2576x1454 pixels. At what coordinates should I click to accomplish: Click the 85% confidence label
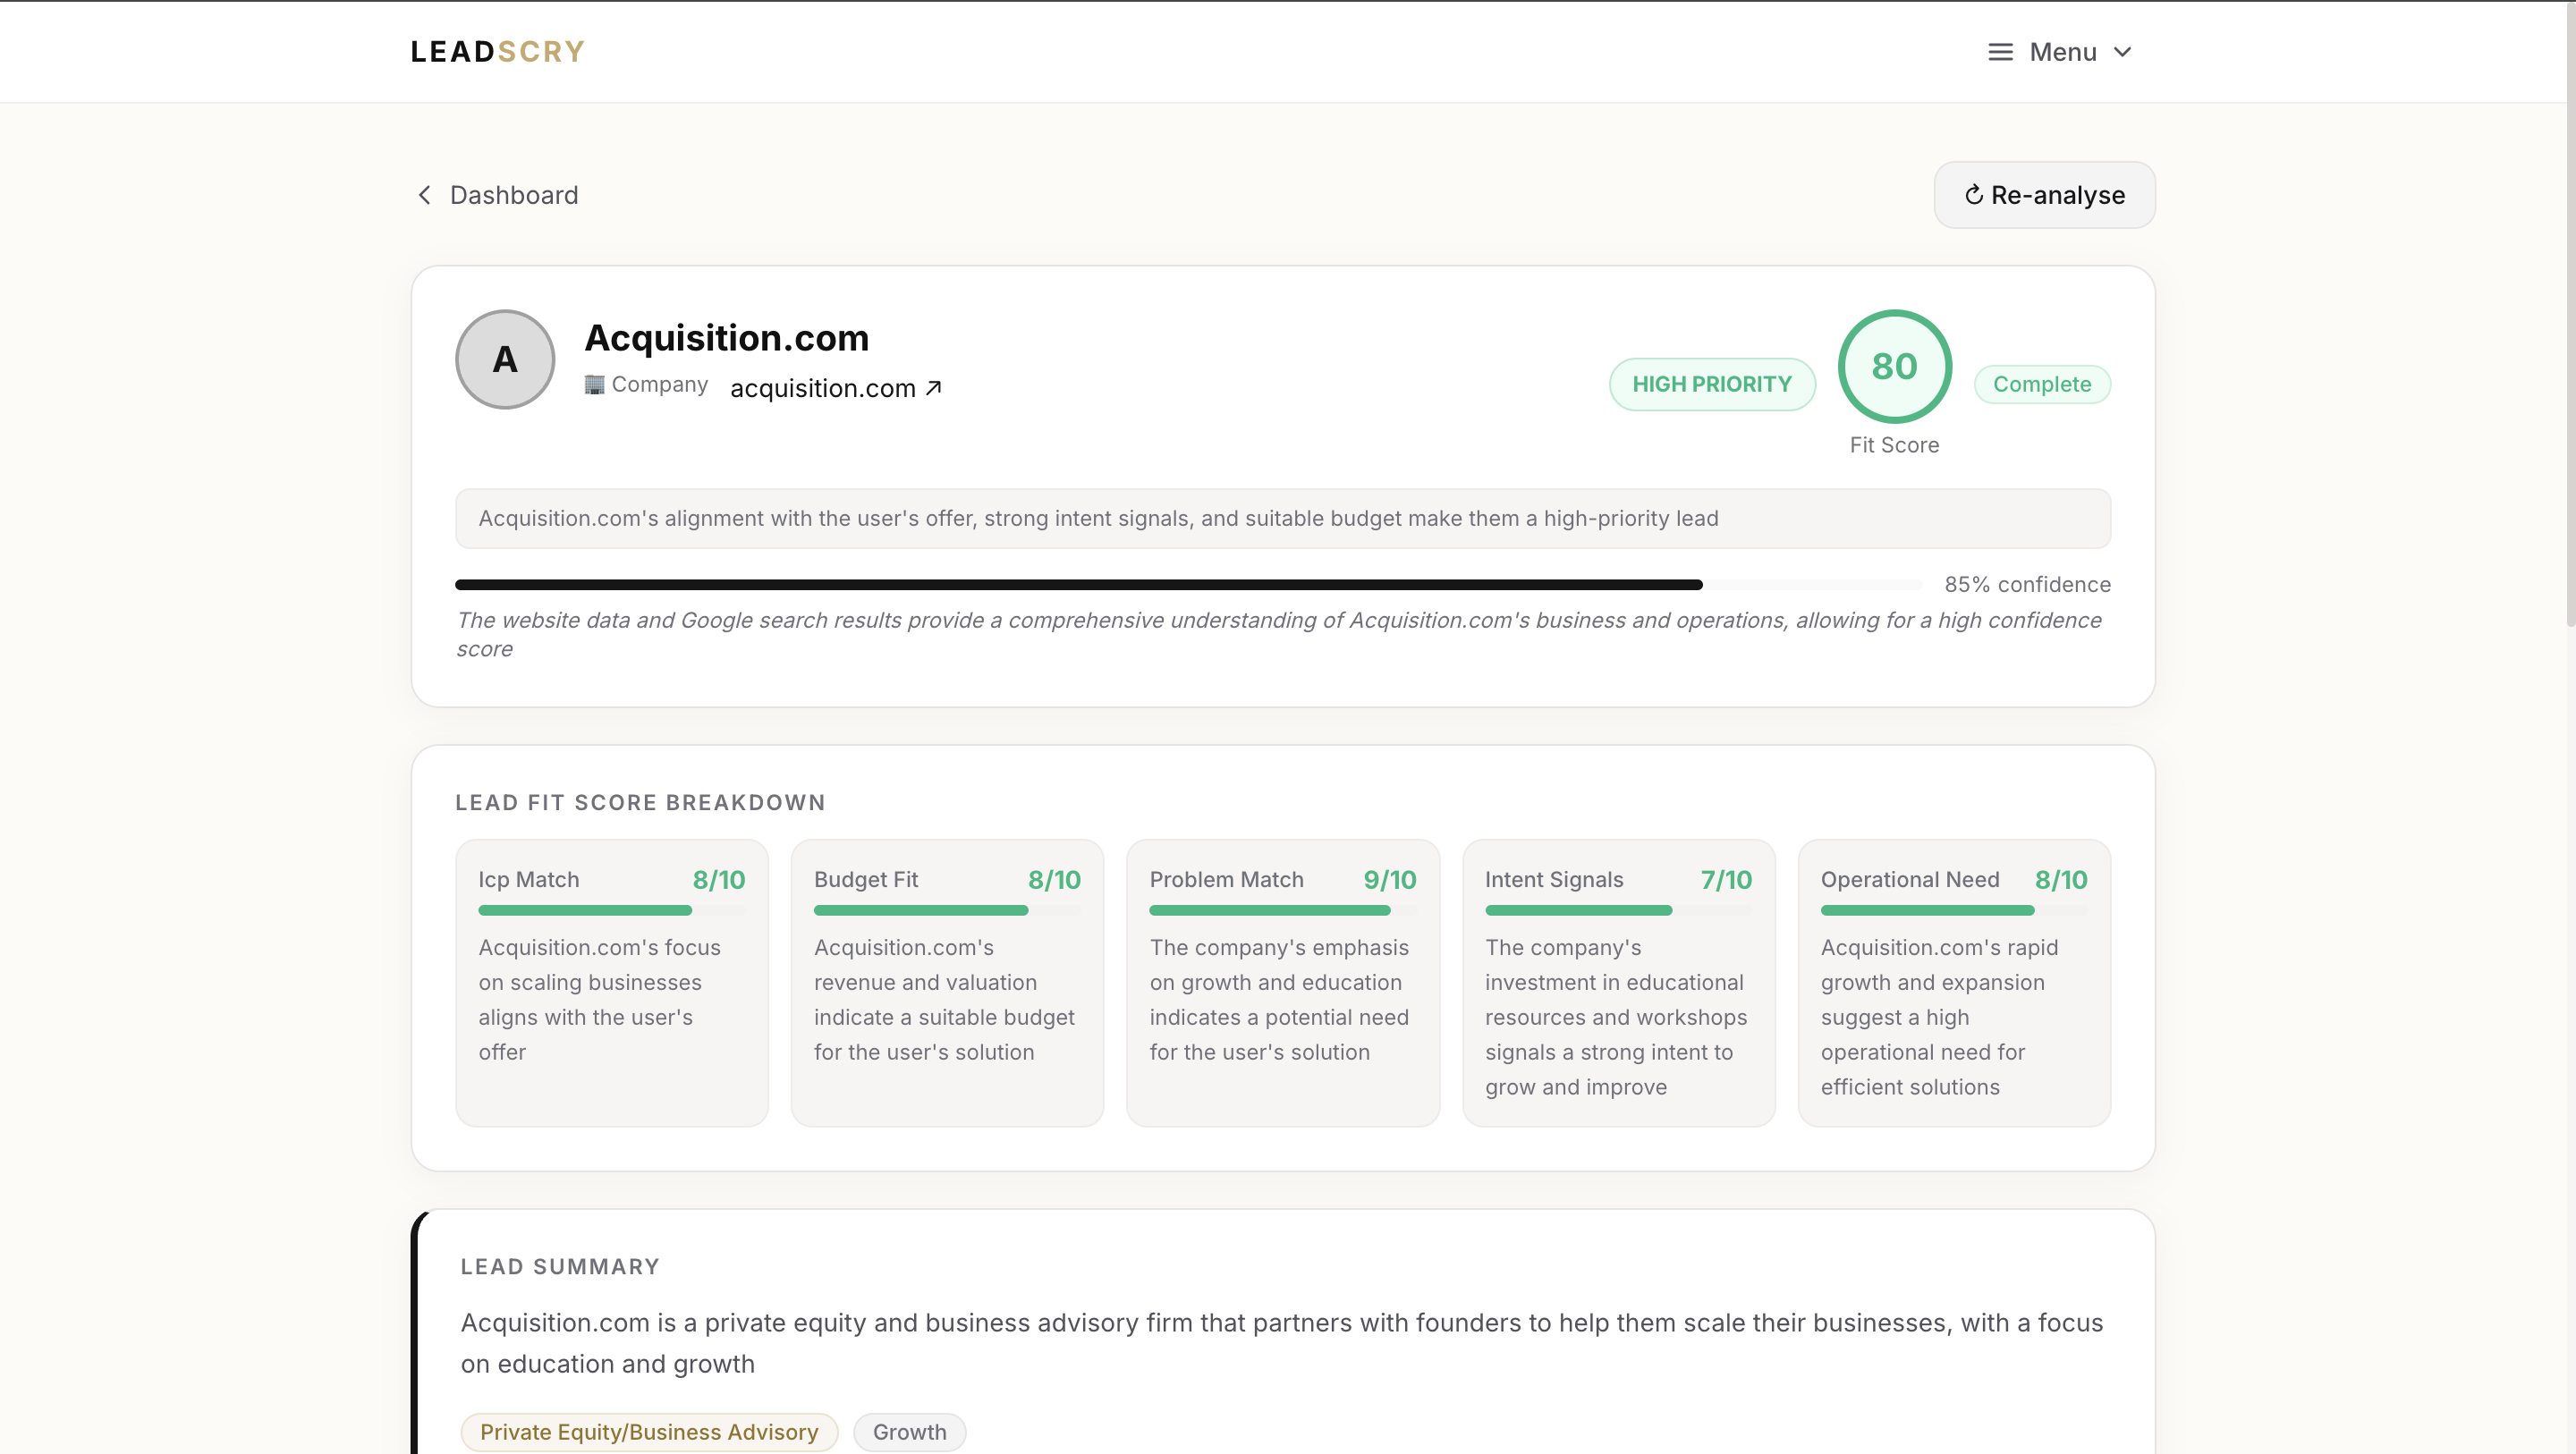(2027, 584)
